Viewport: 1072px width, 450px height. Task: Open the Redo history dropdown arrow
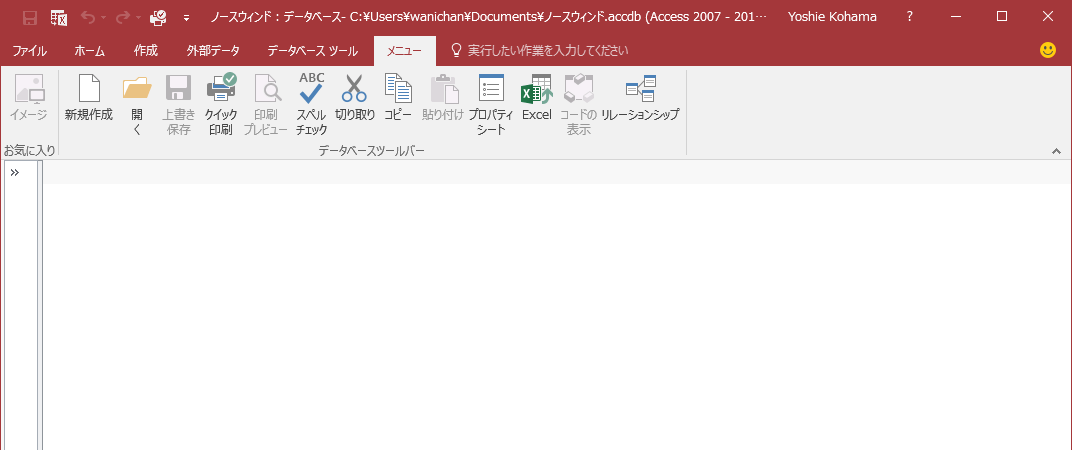click(x=139, y=18)
